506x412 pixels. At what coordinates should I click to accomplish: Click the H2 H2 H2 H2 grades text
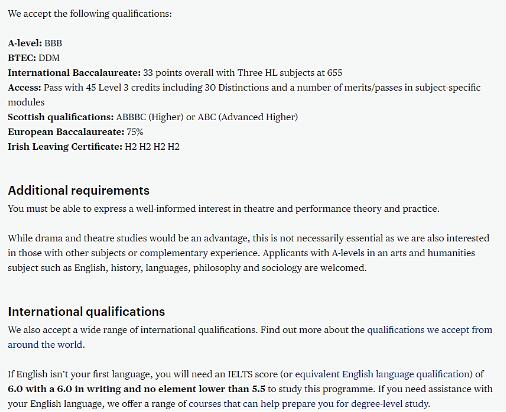[152, 147]
